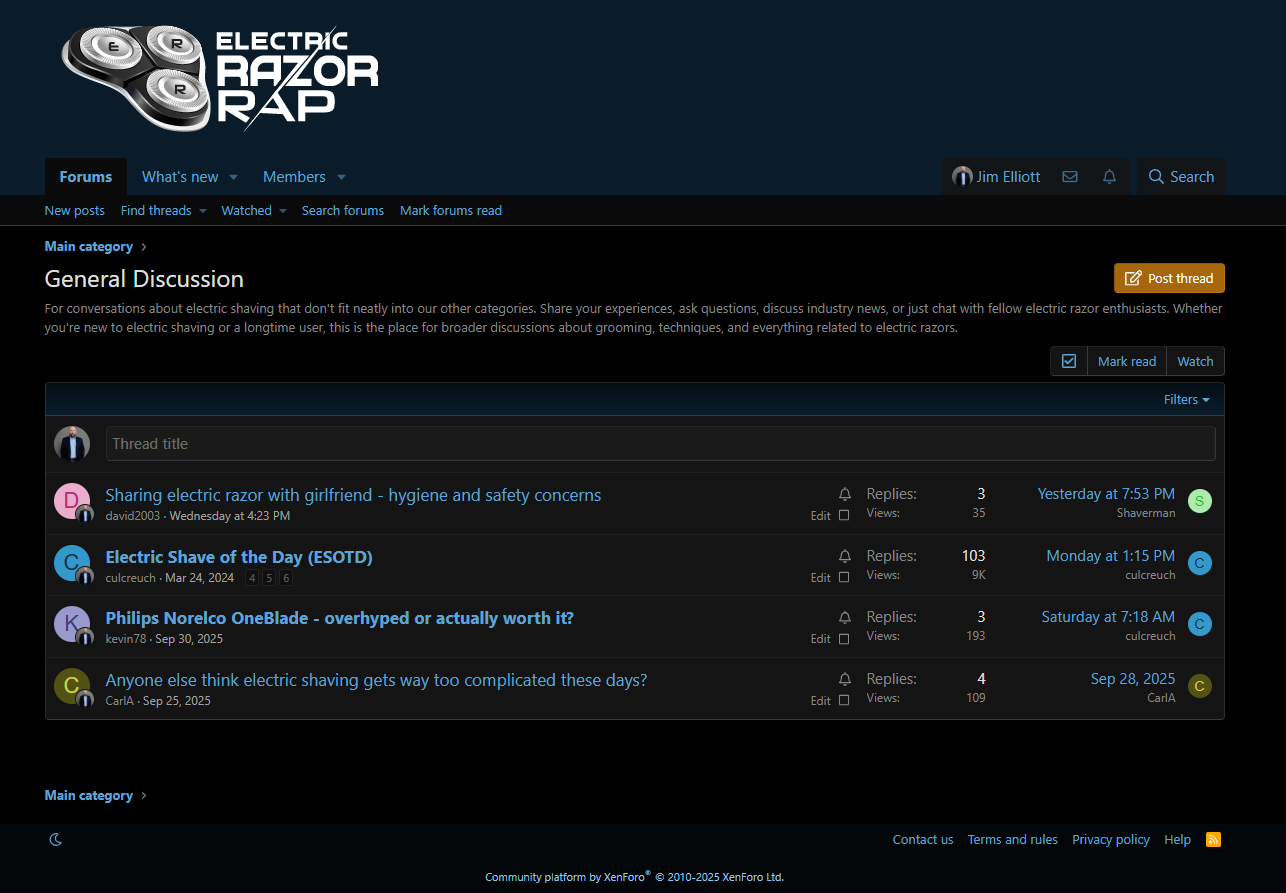
Task: Click the select-all checkbox icon beside Mark read
Action: point(1069,361)
